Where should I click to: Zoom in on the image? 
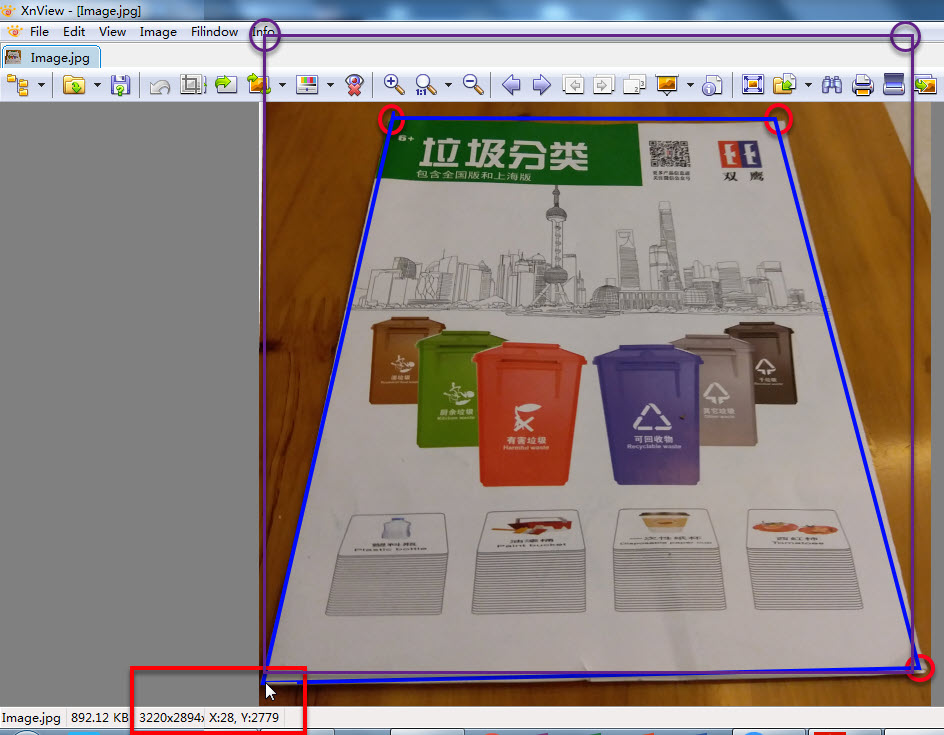(x=393, y=84)
